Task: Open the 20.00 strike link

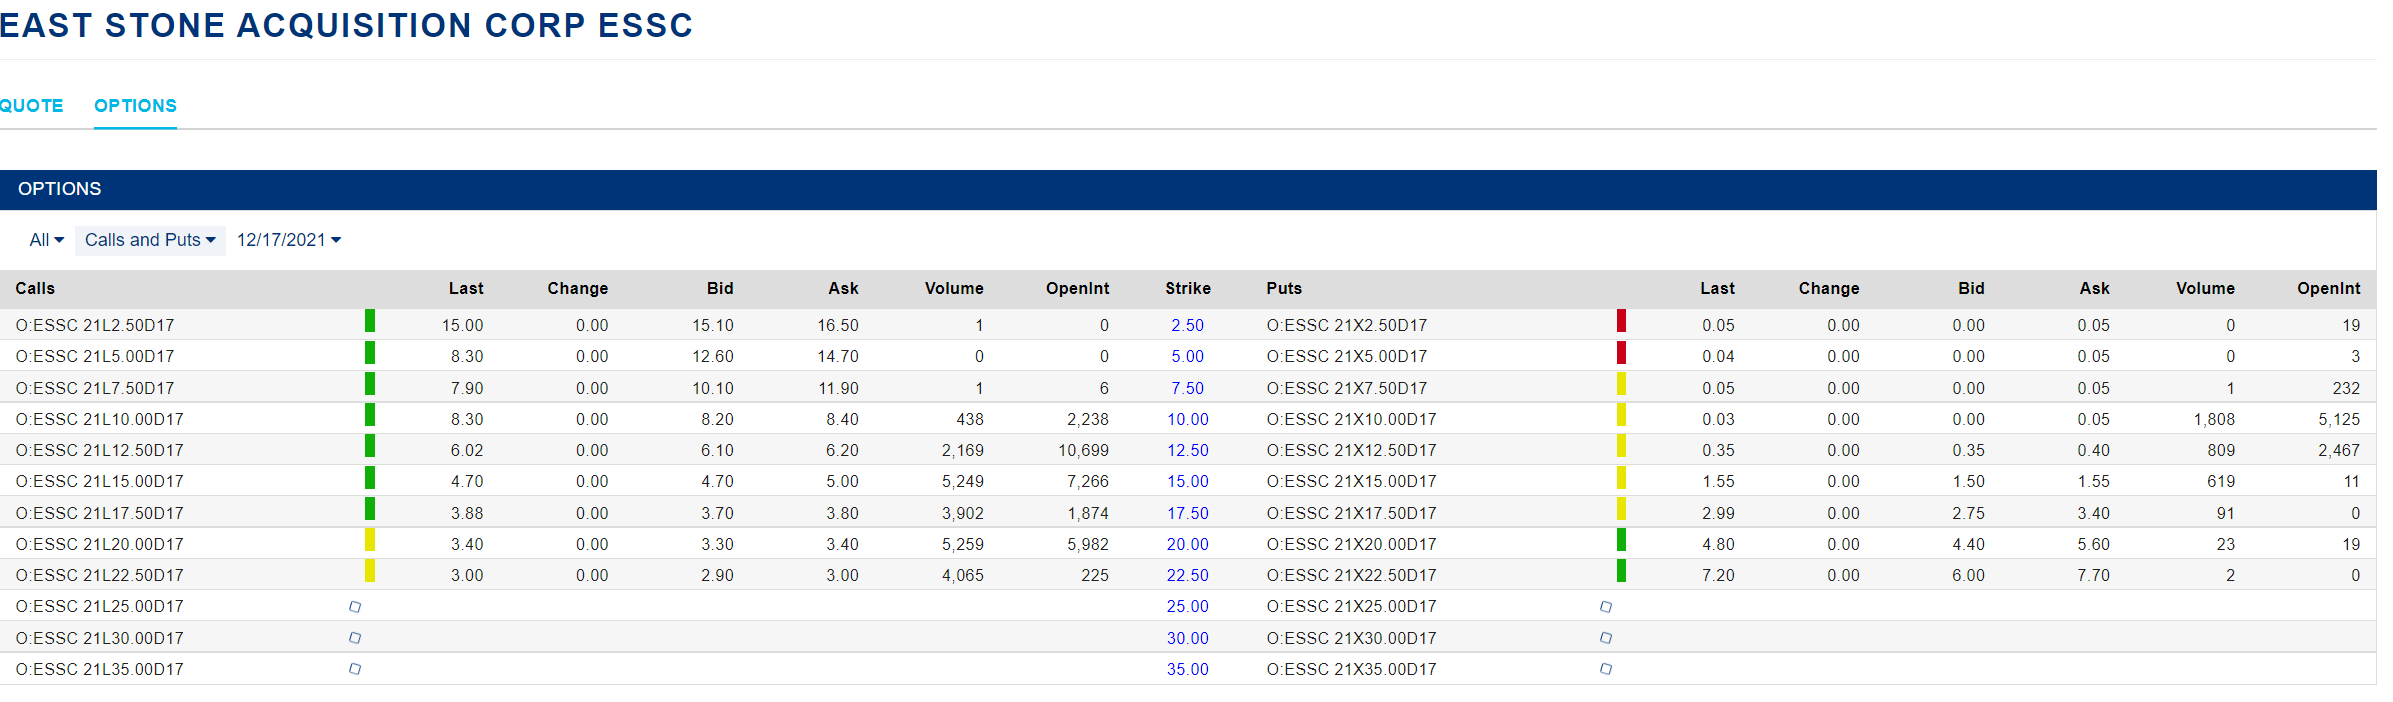Action: (x=1187, y=544)
